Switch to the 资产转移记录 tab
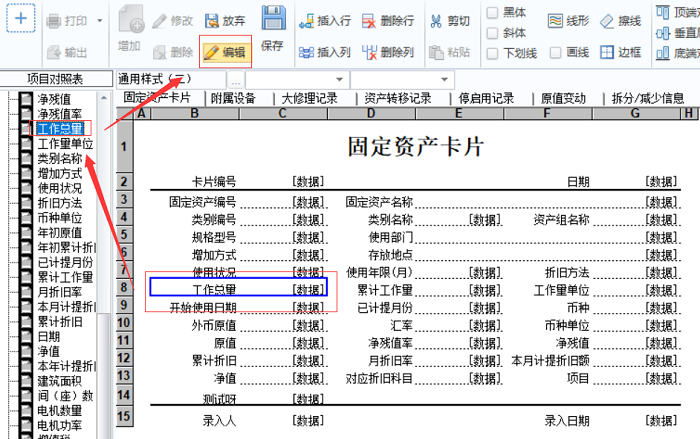700x439 pixels. pyautogui.click(x=398, y=98)
